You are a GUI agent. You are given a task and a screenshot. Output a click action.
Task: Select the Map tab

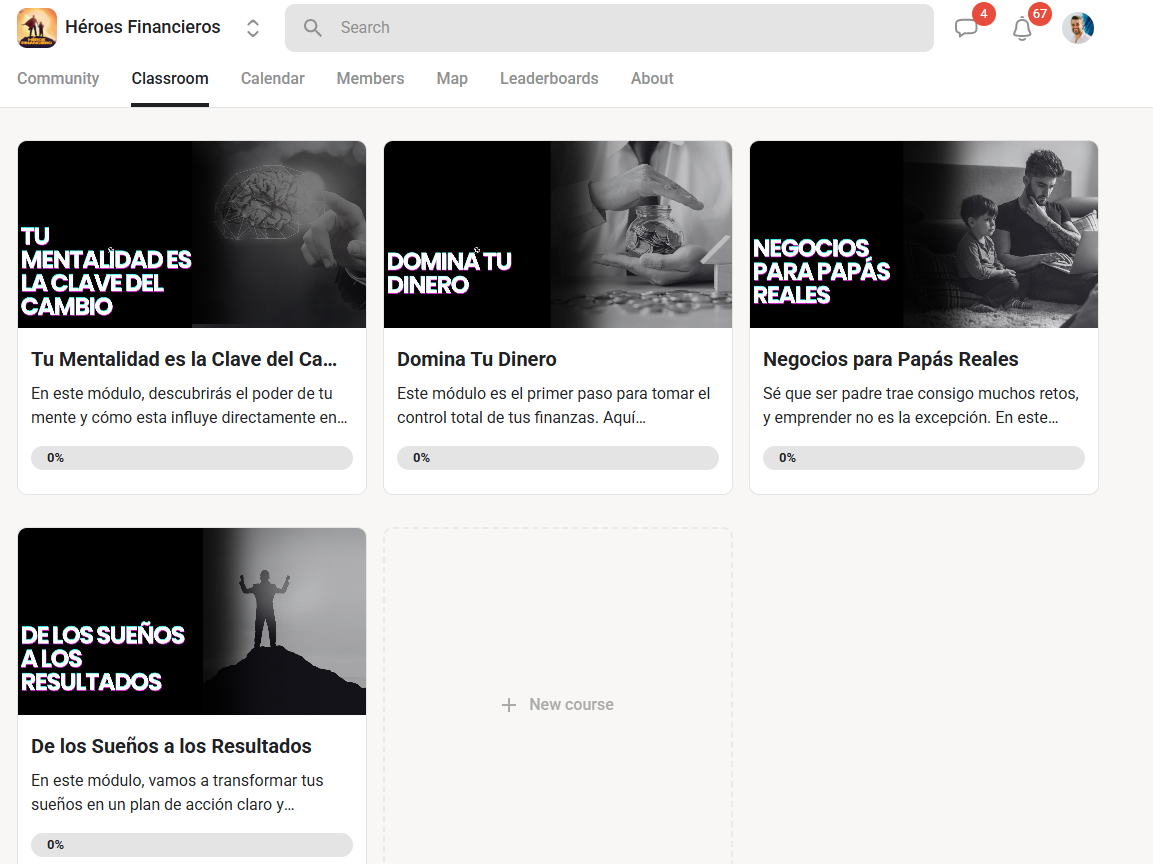point(452,79)
